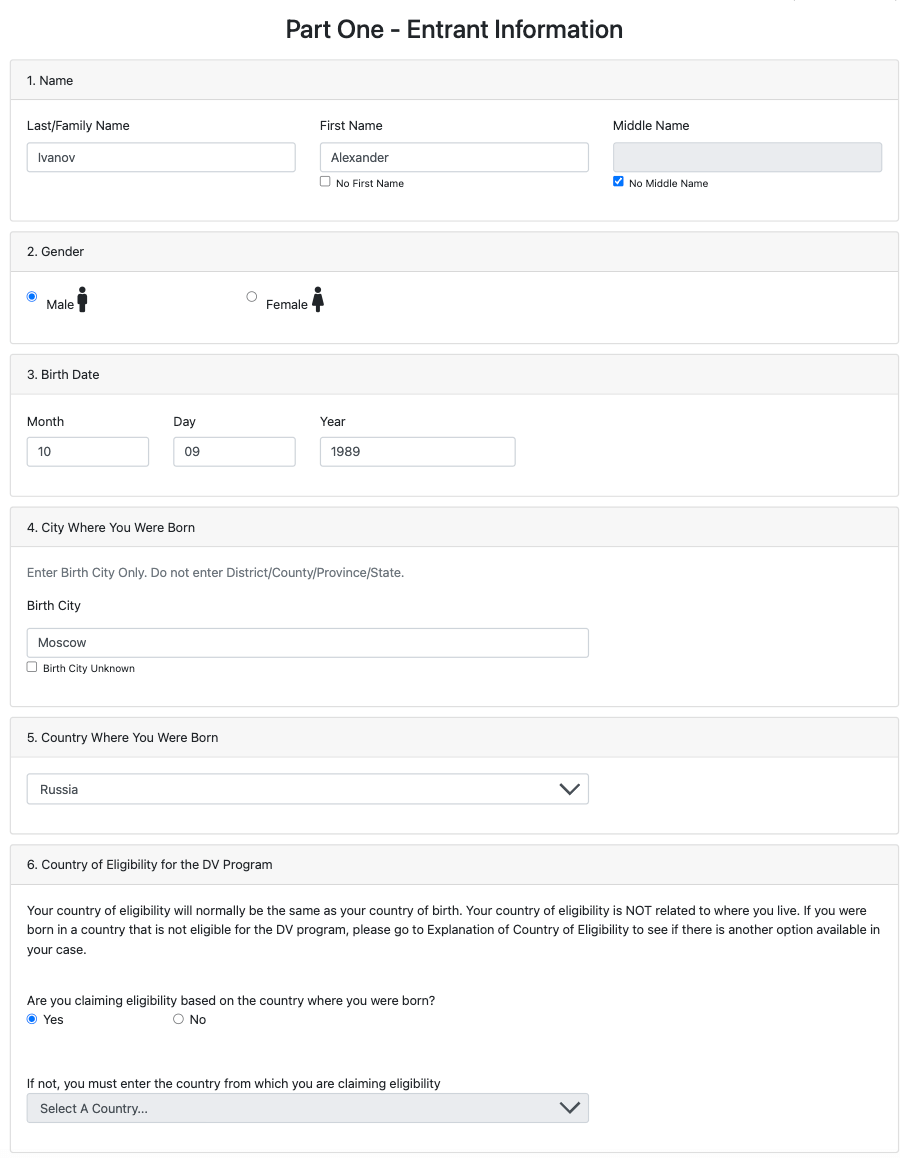Click the Middle Name text field
The image size is (900, 1158).
pyautogui.click(x=746, y=157)
